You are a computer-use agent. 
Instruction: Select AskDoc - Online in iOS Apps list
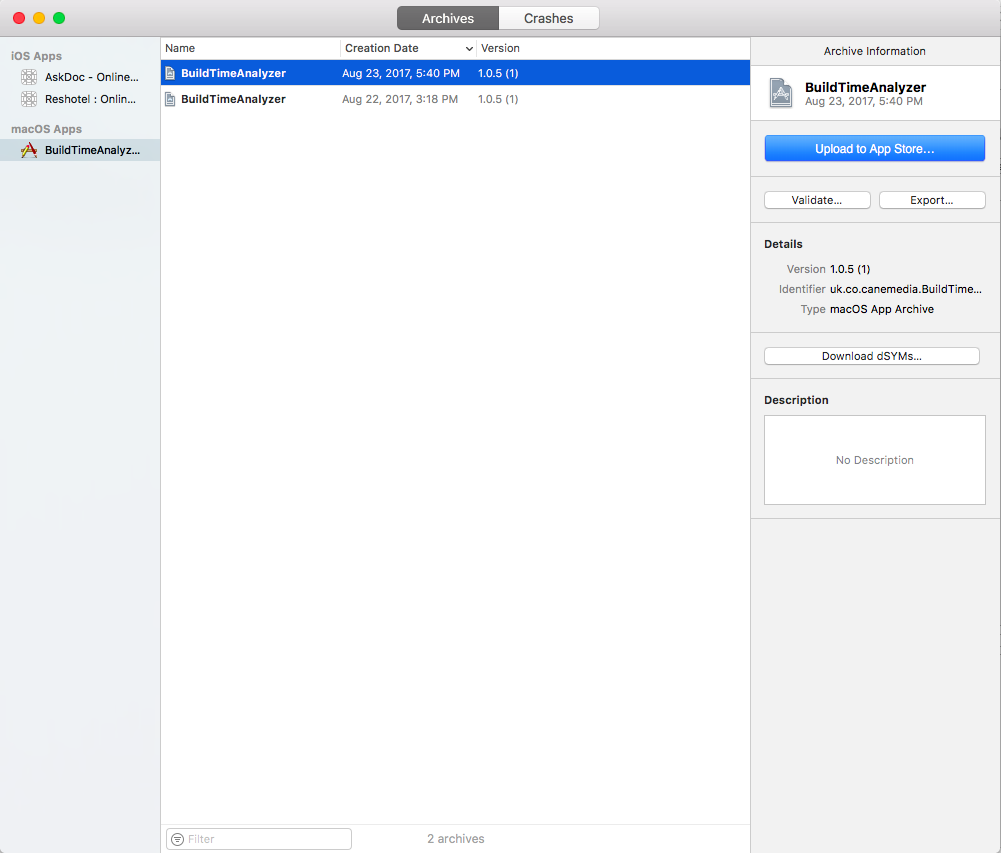click(x=90, y=77)
